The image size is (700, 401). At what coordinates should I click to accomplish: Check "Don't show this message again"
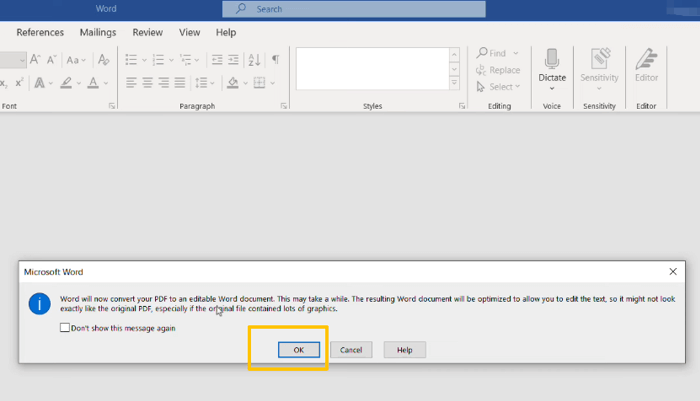65,328
